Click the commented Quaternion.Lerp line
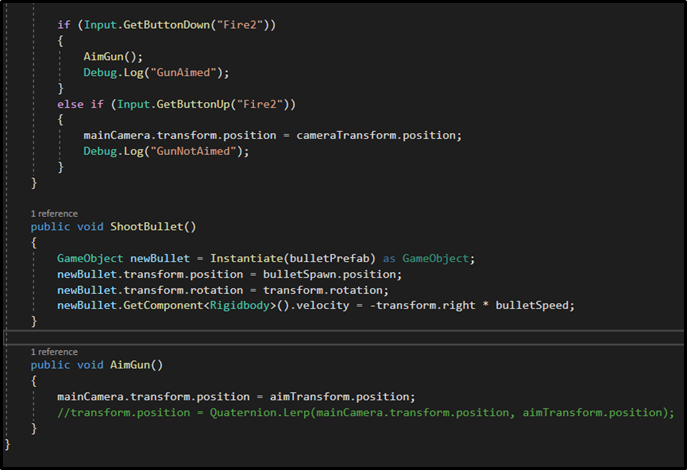Viewport: 687px width, 470px height. (x=366, y=413)
